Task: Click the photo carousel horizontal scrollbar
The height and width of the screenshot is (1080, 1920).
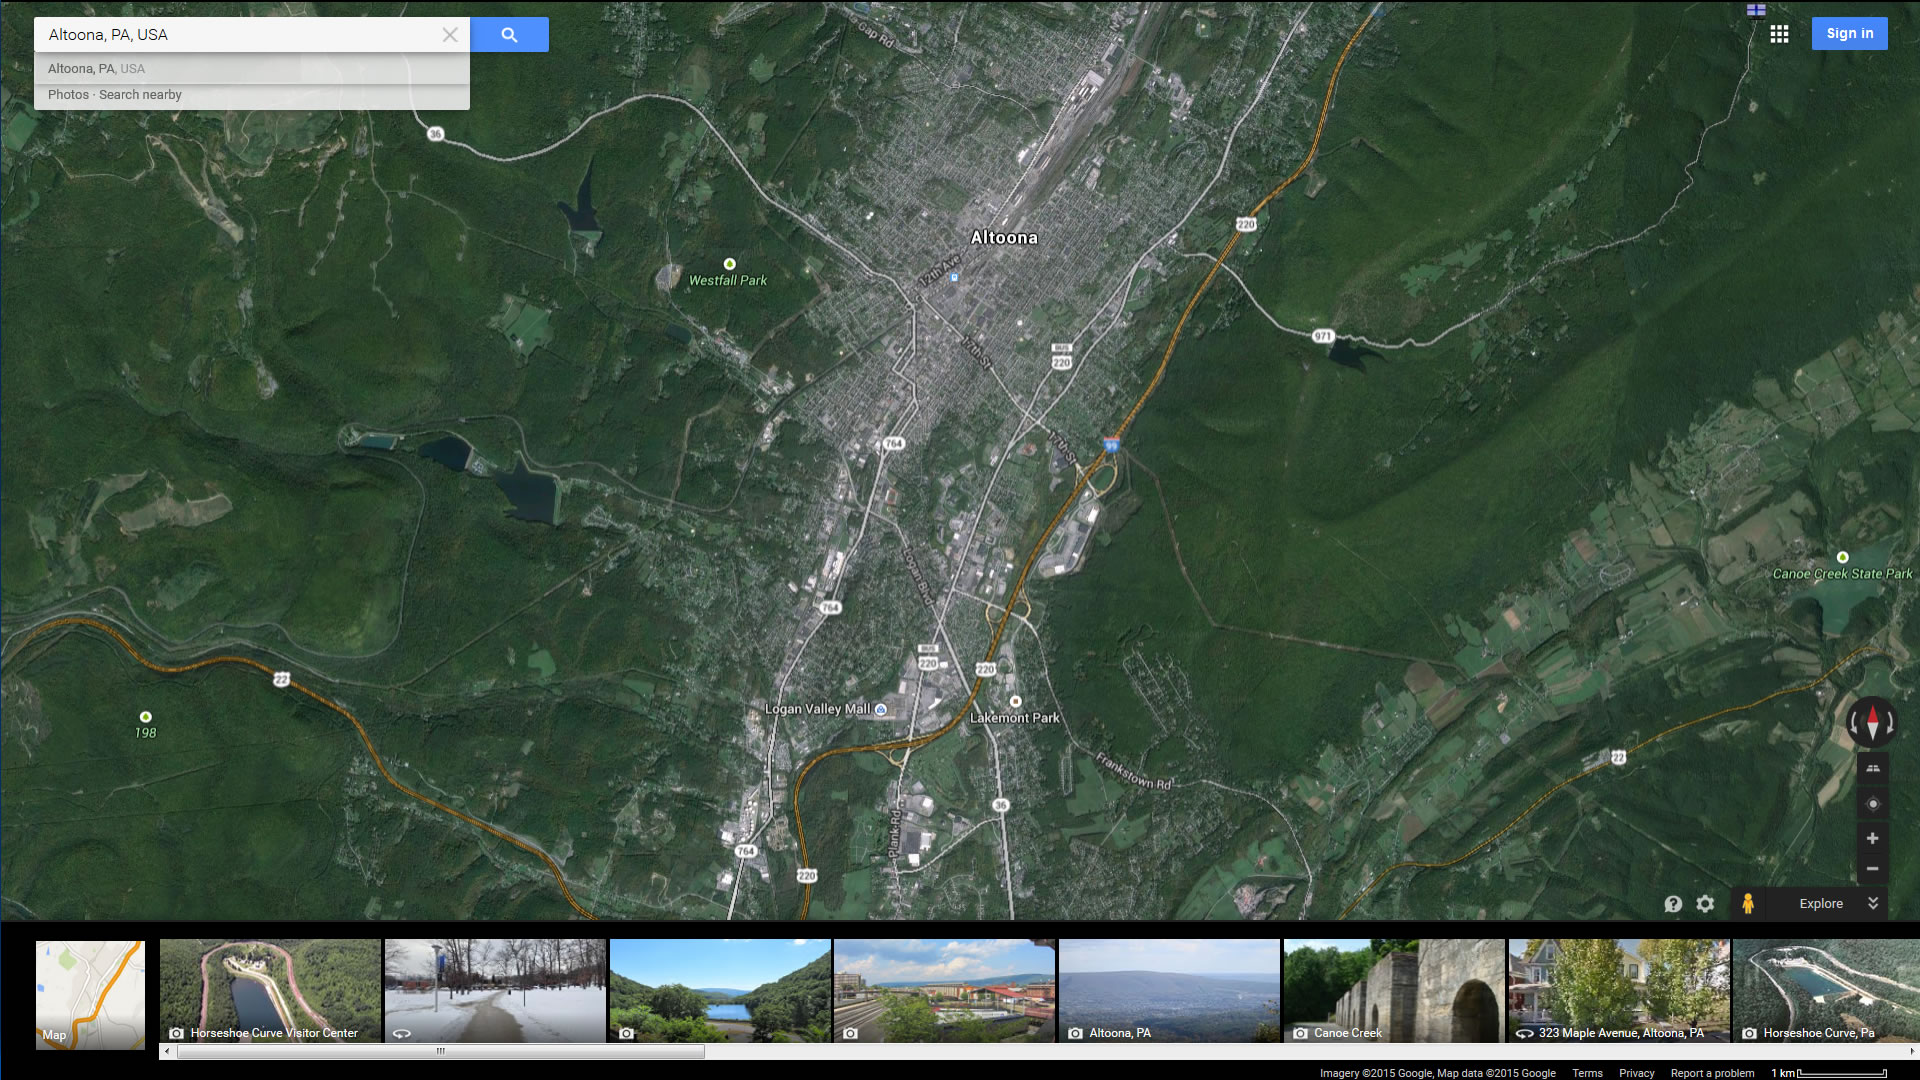Action: click(440, 1052)
